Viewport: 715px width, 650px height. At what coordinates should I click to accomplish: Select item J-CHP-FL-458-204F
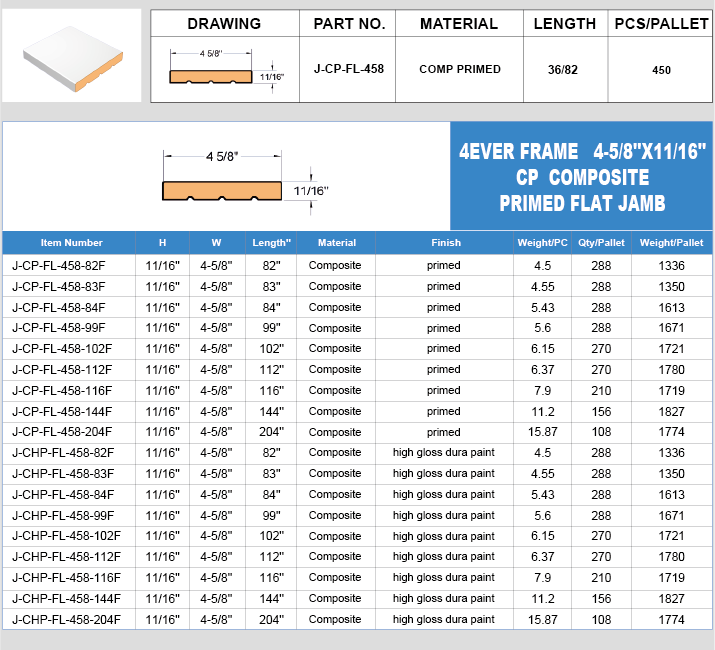point(66,619)
